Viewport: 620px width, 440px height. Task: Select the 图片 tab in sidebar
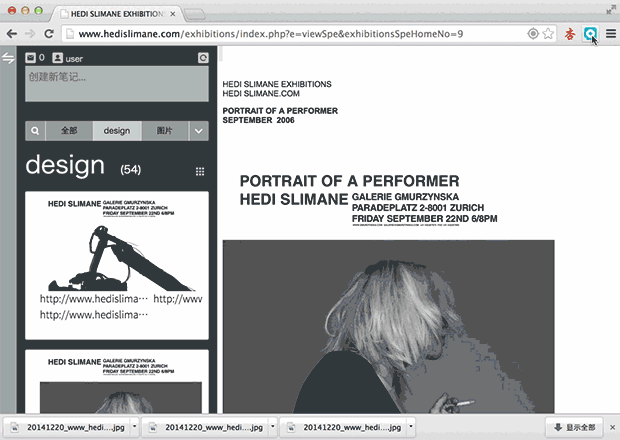click(164, 131)
